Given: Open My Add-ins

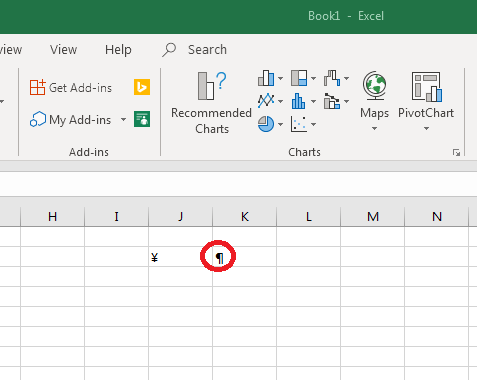Looking at the screenshot, I should (x=70, y=120).
